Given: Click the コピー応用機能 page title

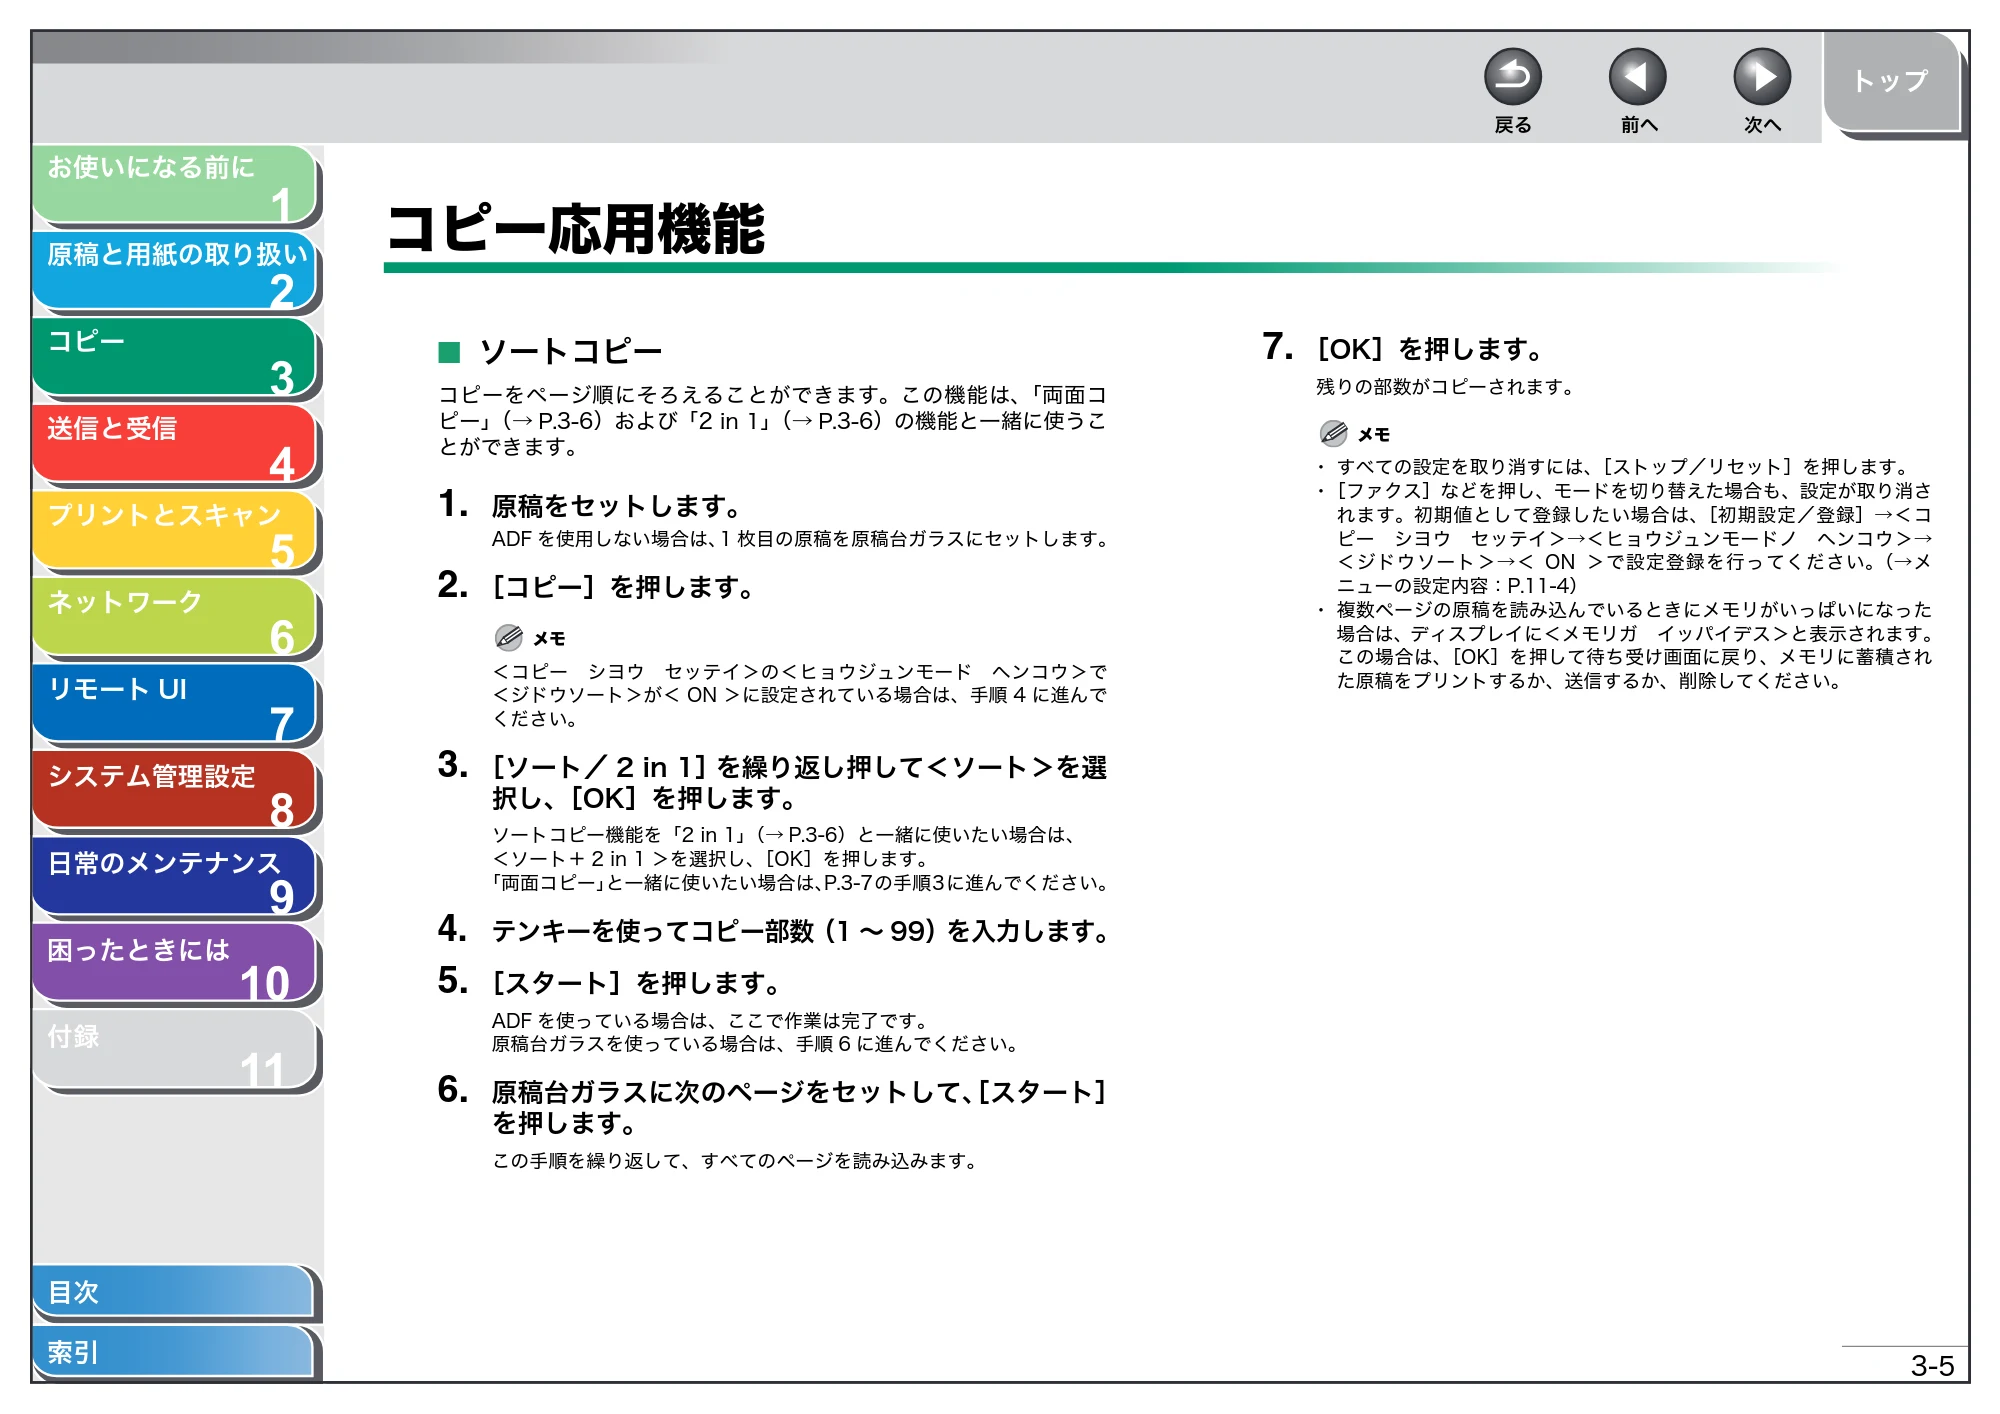Looking at the screenshot, I should [x=576, y=229].
